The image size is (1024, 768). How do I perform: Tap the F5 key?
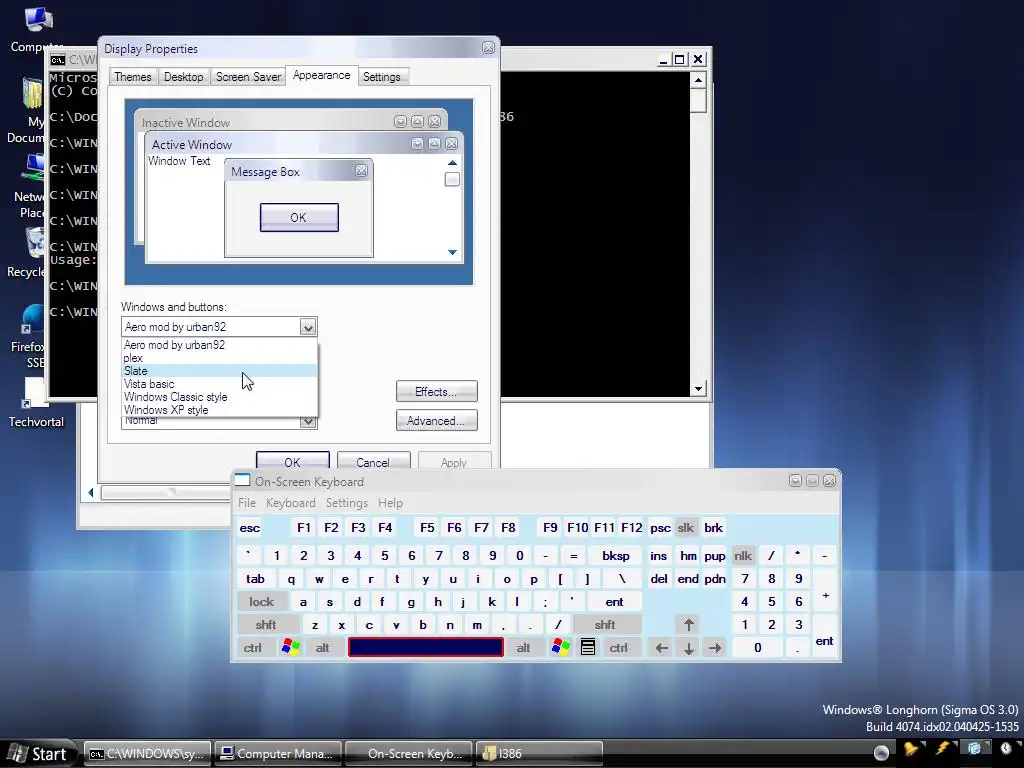pyautogui.click(x=427, y=528)
